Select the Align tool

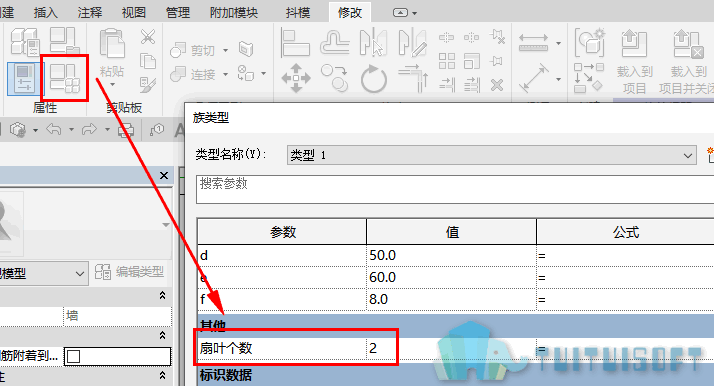[295, 42]
